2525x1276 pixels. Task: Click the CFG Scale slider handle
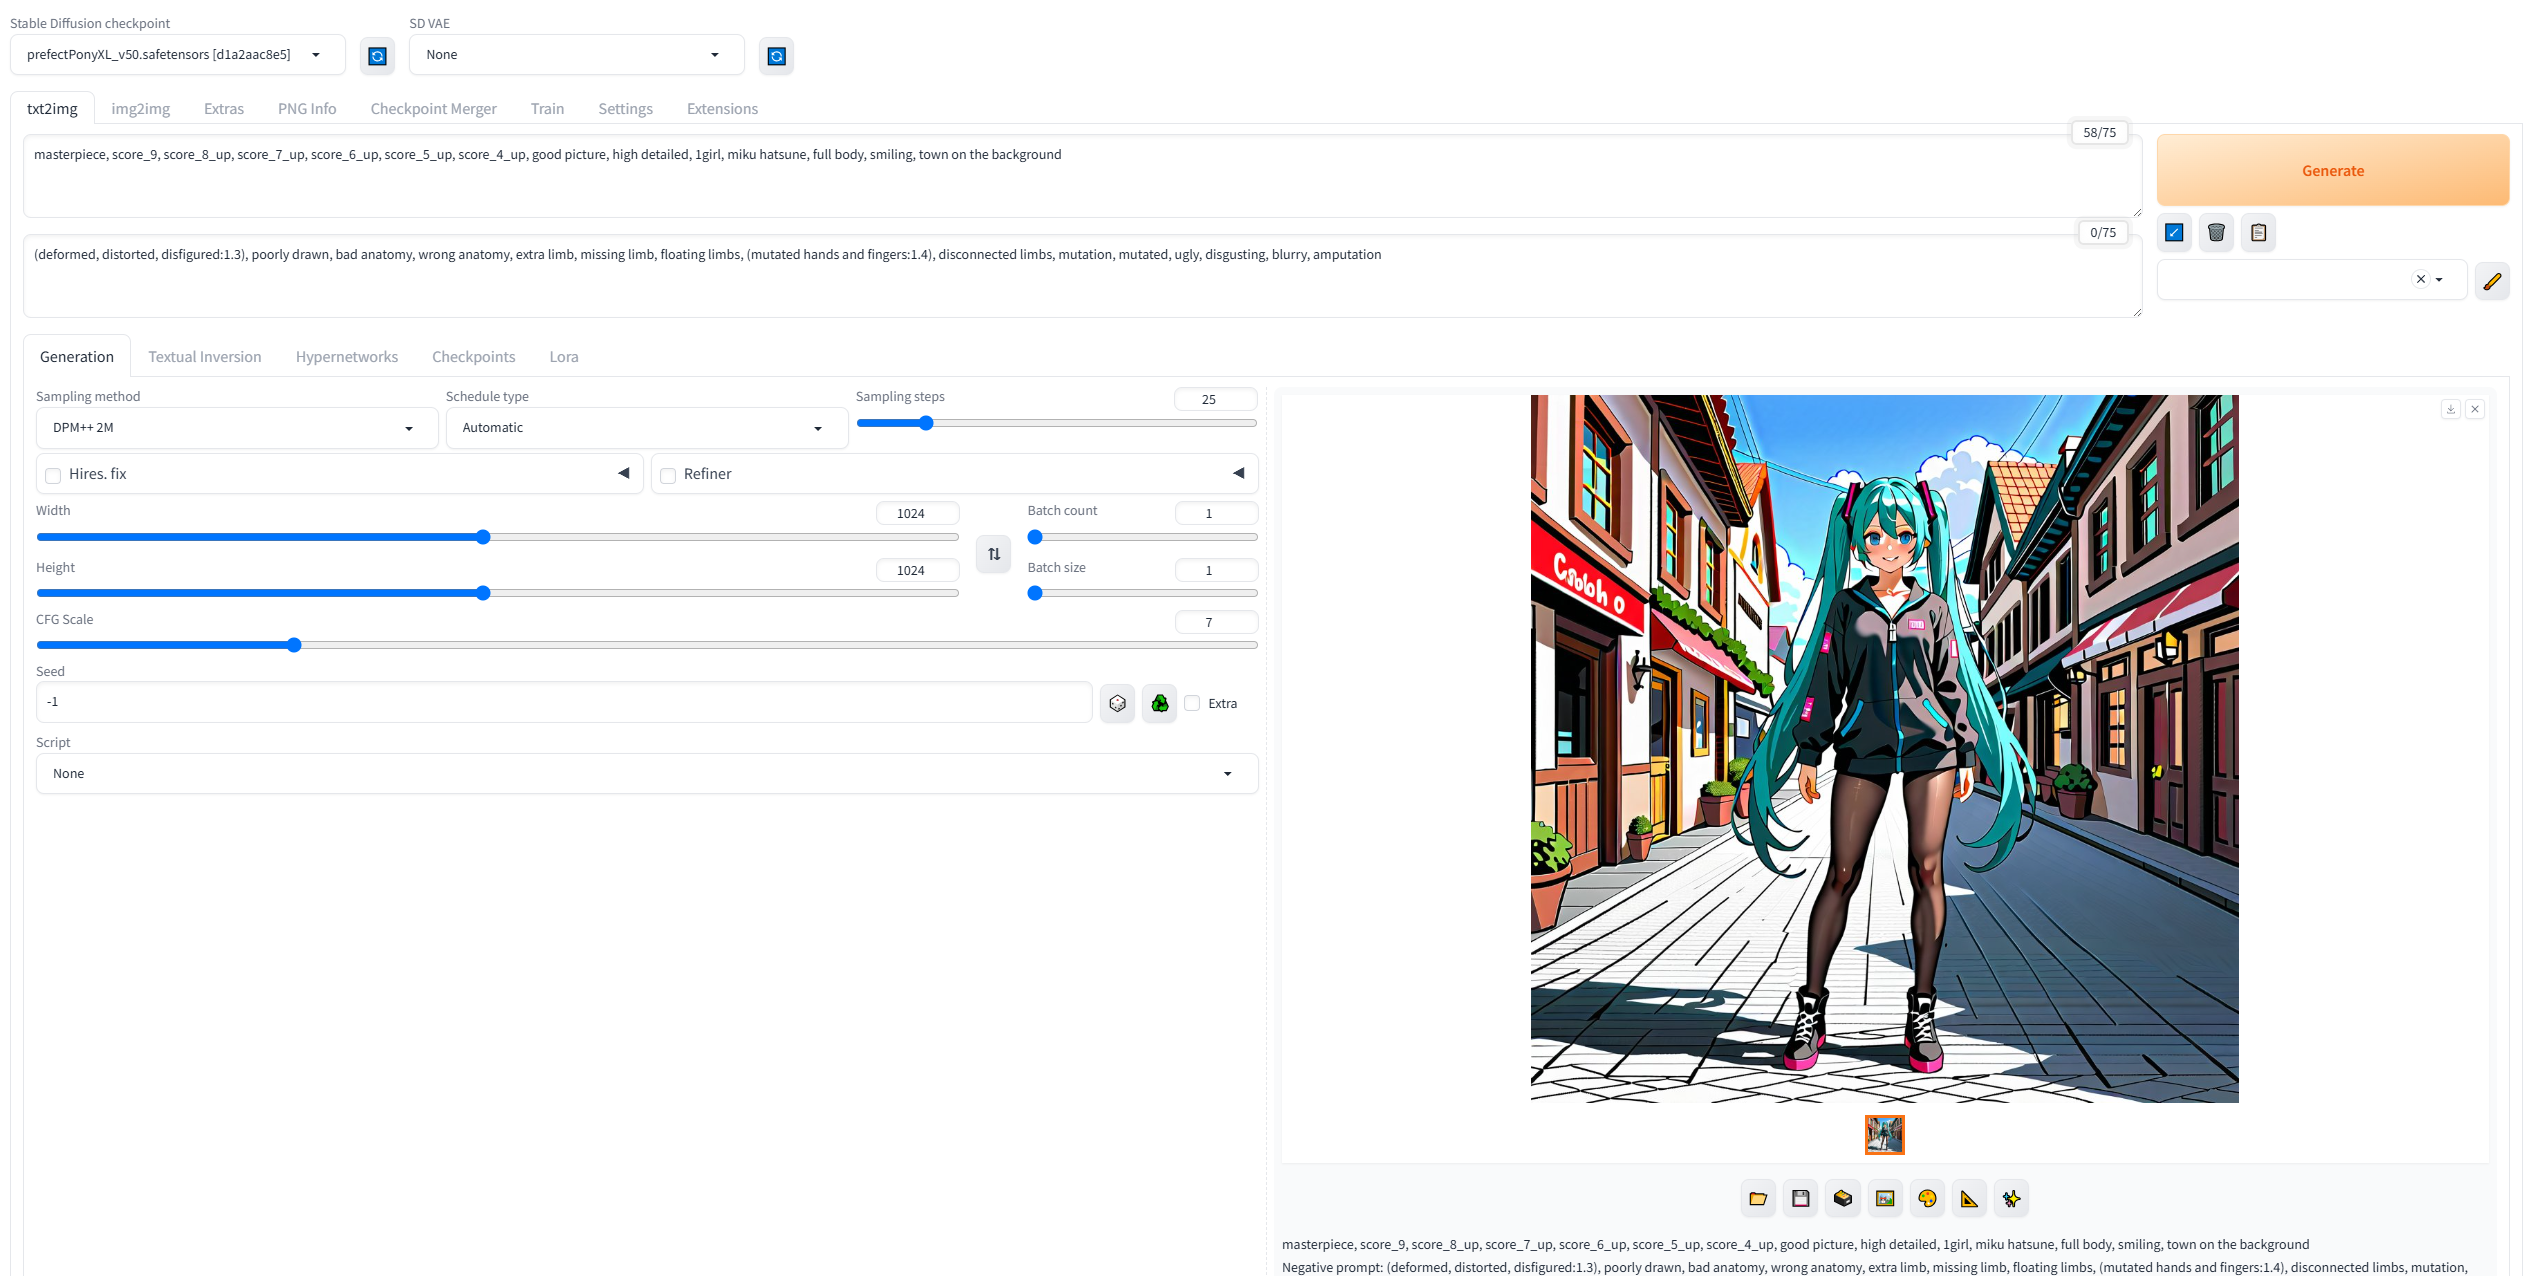pyautogui.click(x=294, y=645)
